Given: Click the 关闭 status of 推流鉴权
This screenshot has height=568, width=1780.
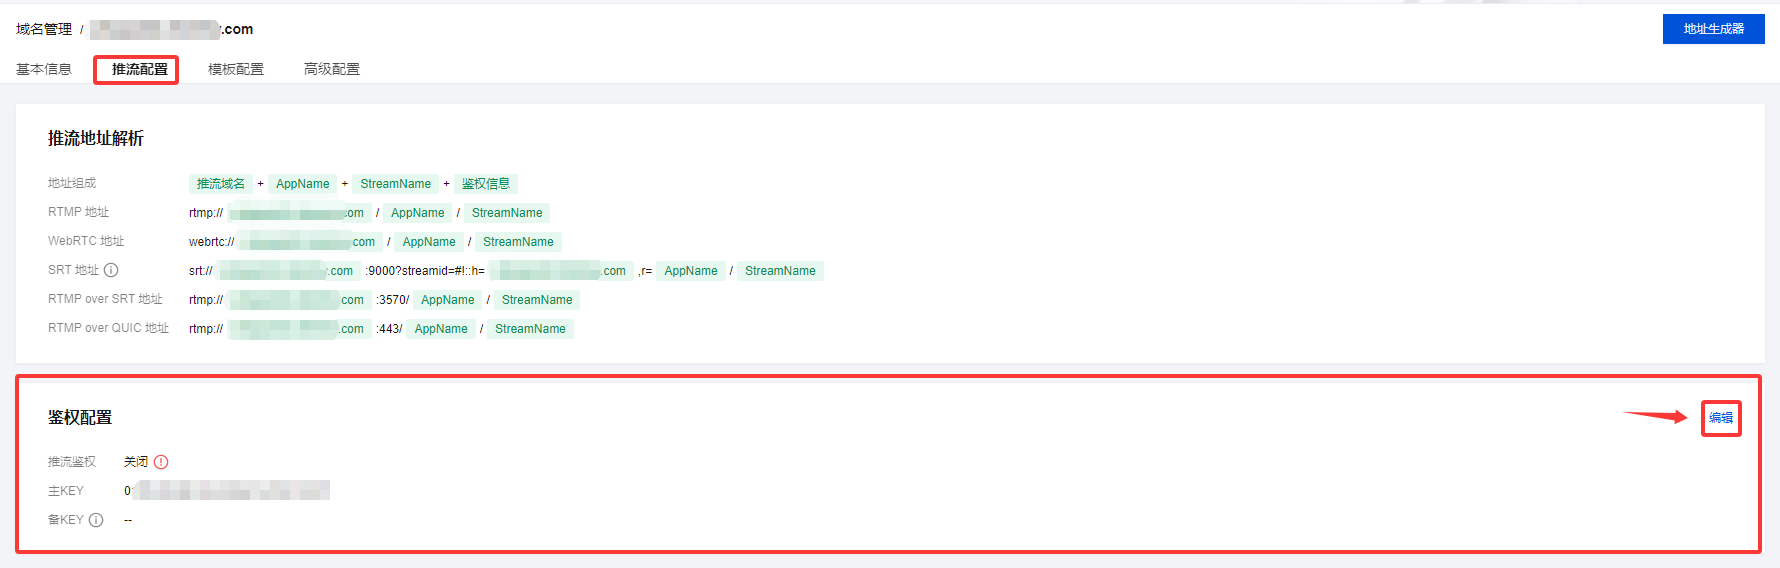Looking at the screenshot, I should pos(136,462).
